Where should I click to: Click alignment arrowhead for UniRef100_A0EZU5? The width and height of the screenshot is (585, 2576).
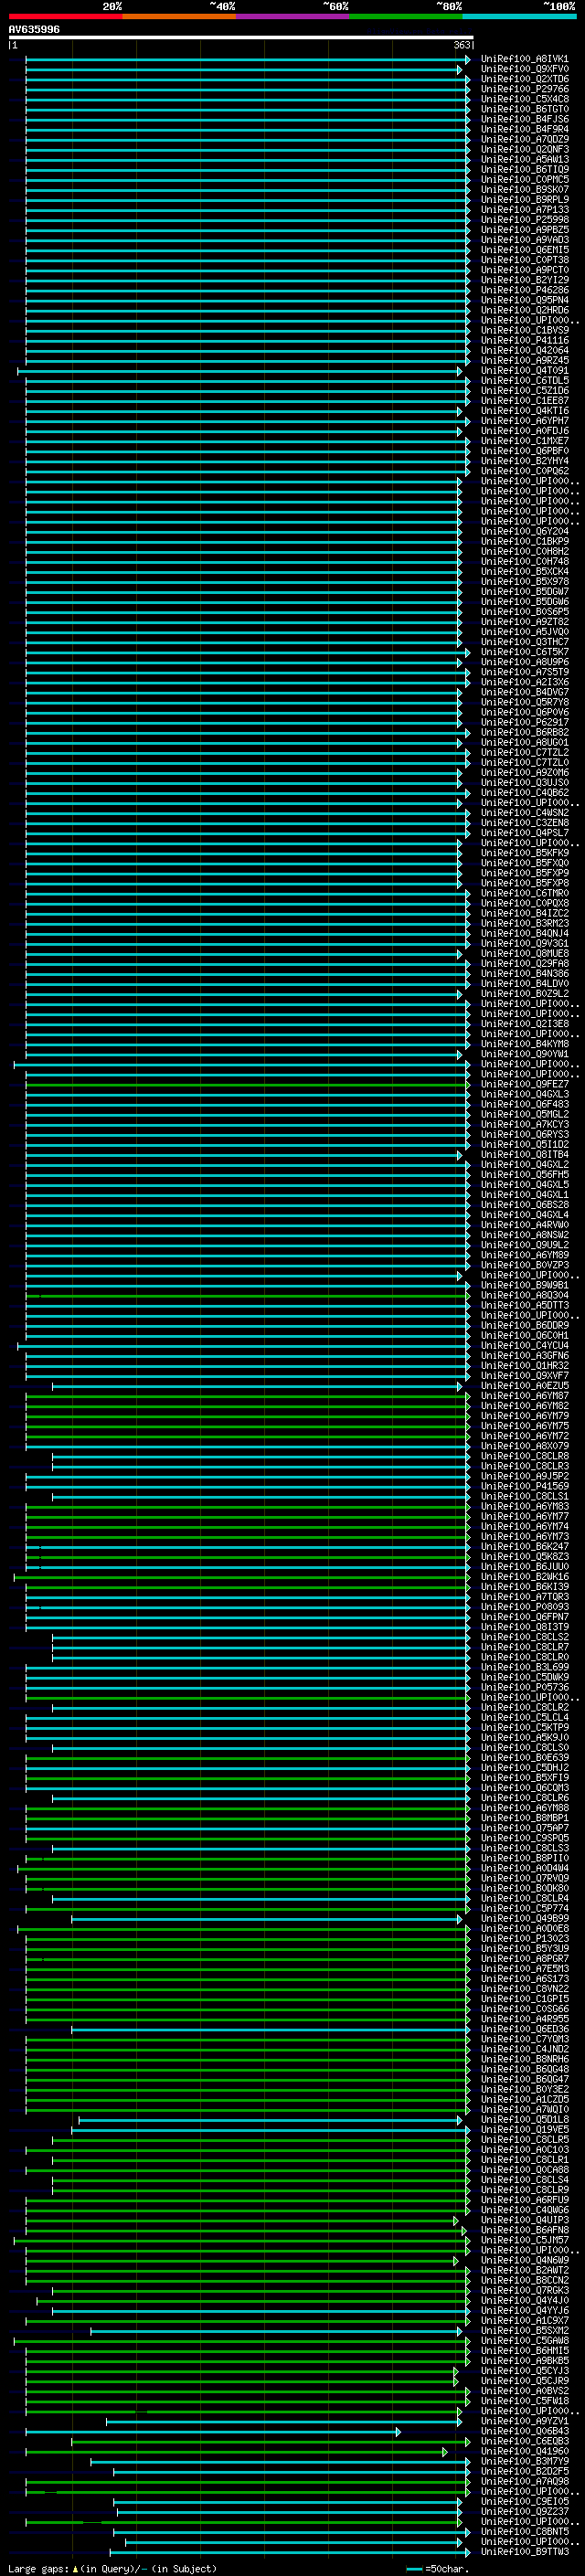(460, 1386)
